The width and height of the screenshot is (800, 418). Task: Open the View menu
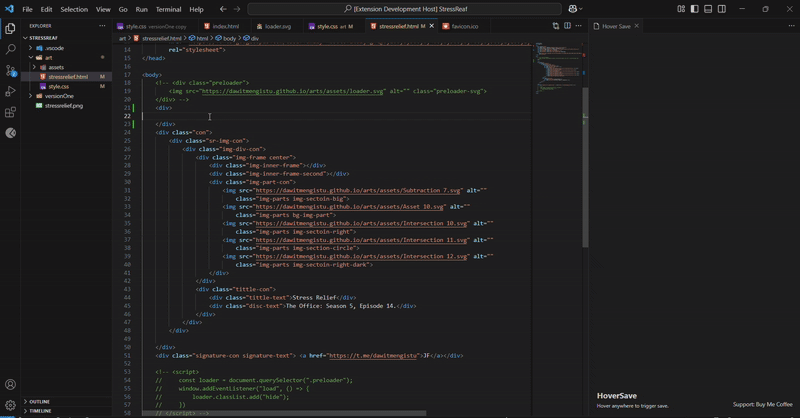[103, 9]
